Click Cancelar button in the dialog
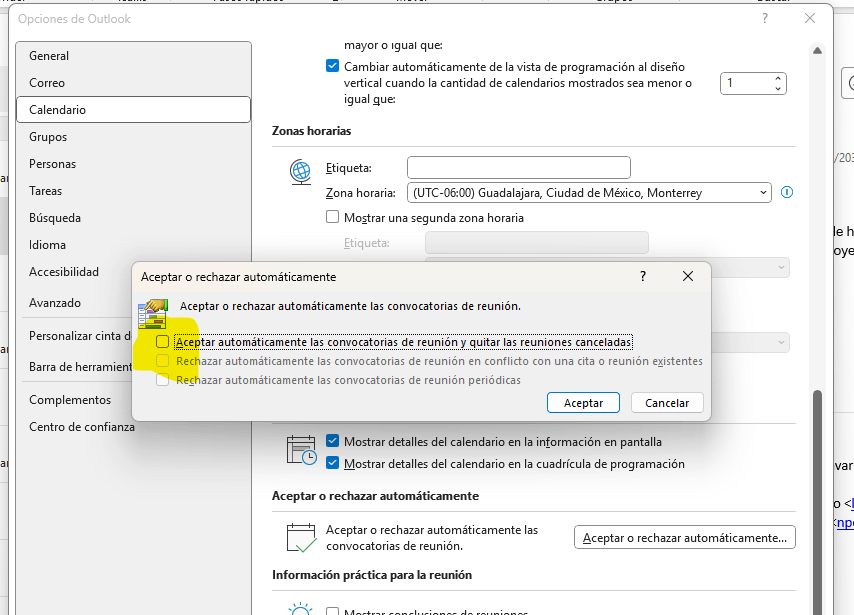Image resolution: width=854 pixels, height=615 pixels. click(x=667, y=403)
